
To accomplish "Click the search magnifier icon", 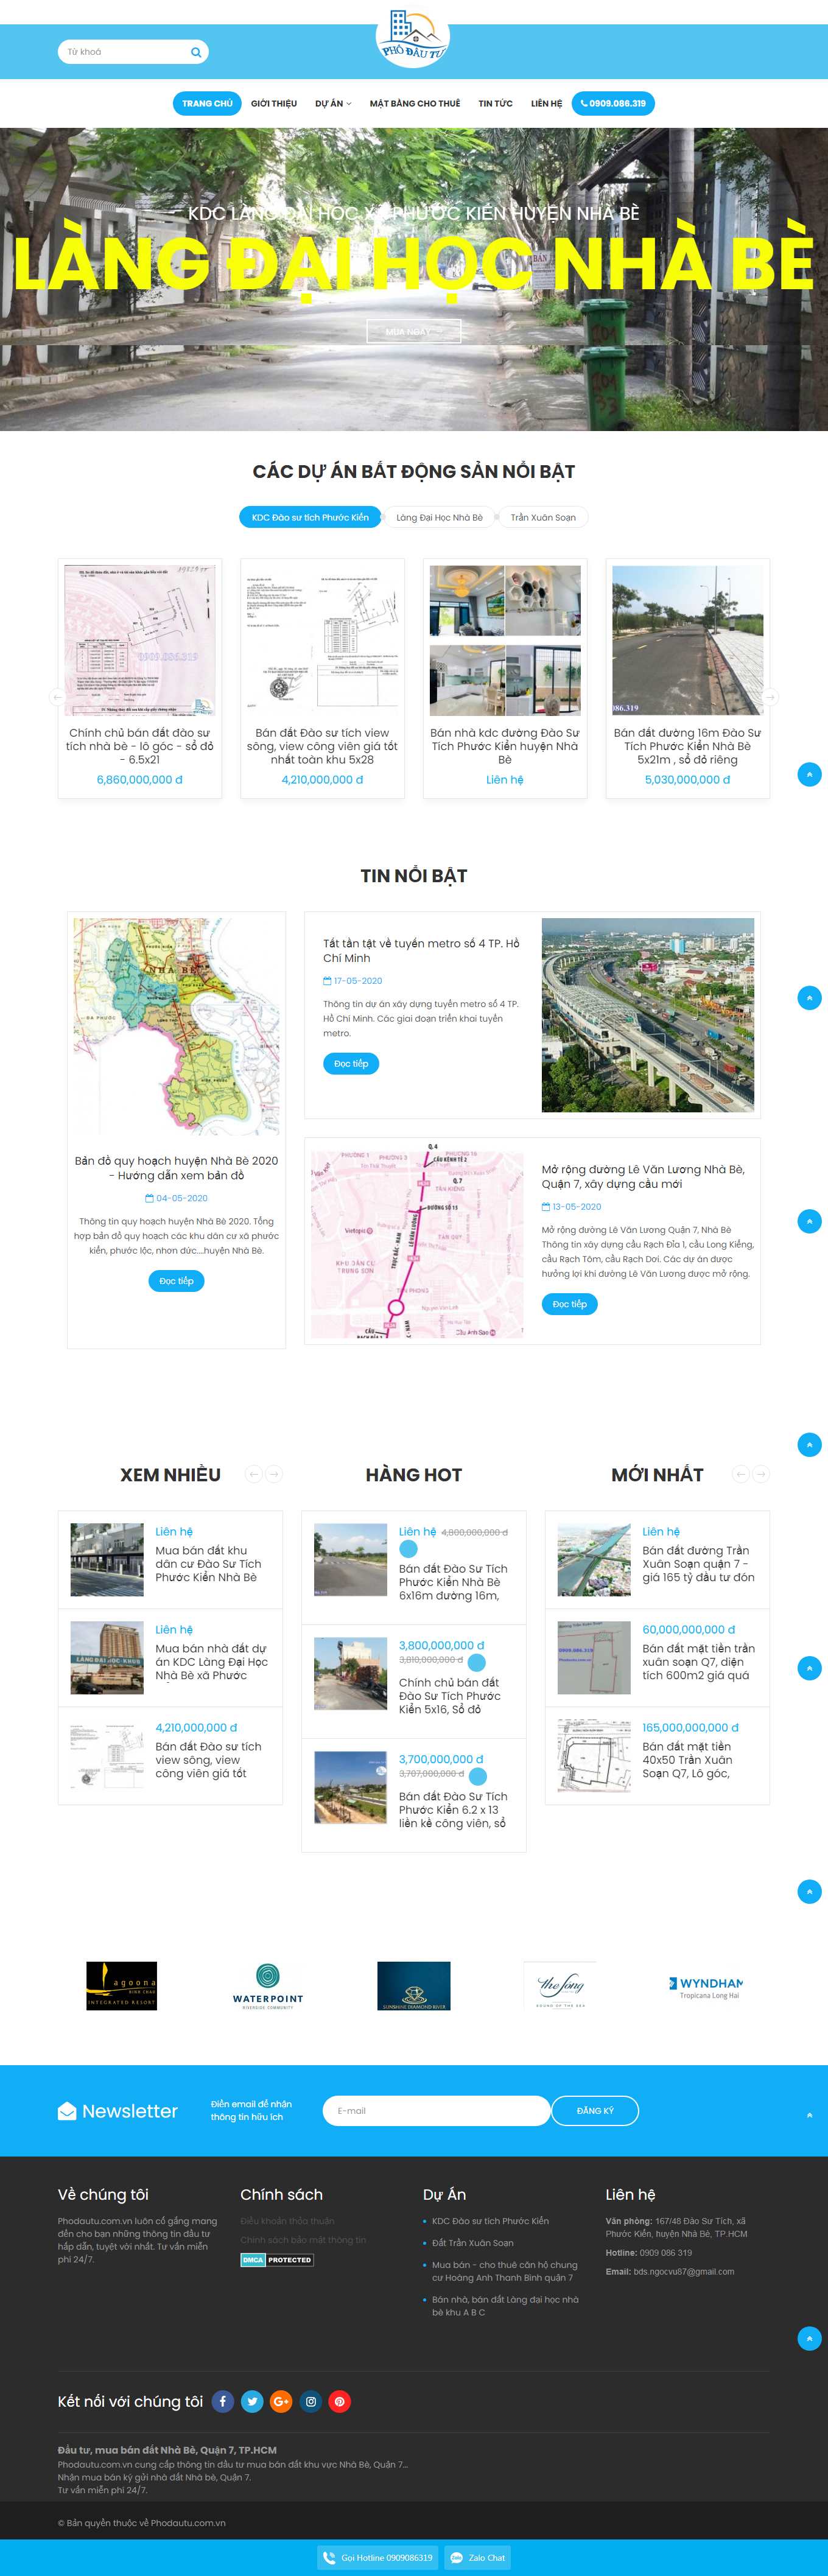I will (x=196, y=52).
